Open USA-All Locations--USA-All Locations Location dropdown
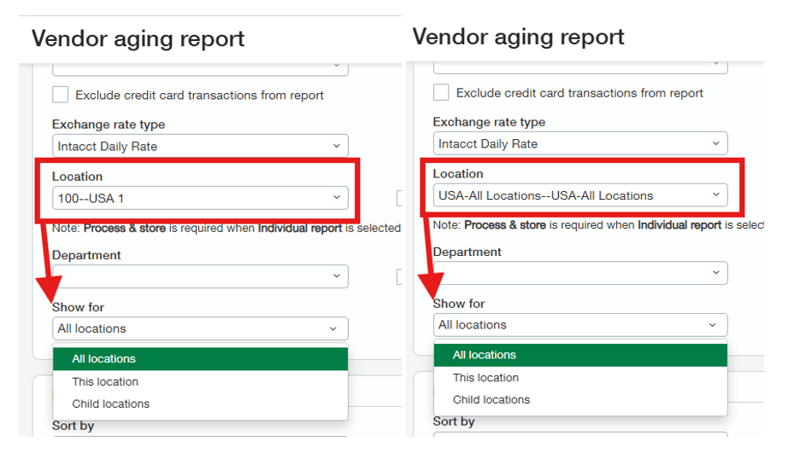 (x=570, y=195)
